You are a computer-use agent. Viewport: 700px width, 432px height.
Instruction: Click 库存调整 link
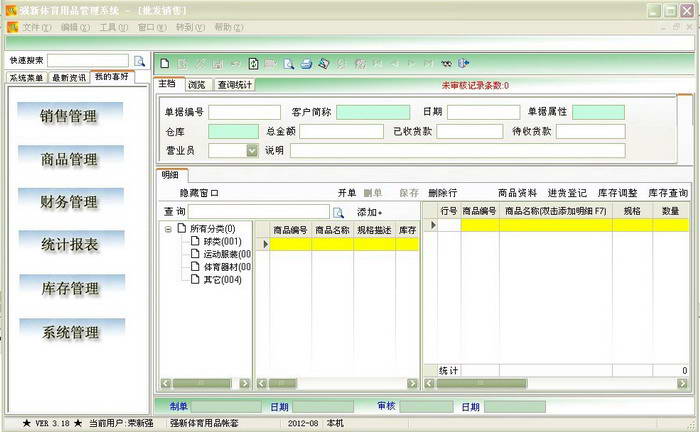pos(617,193)
